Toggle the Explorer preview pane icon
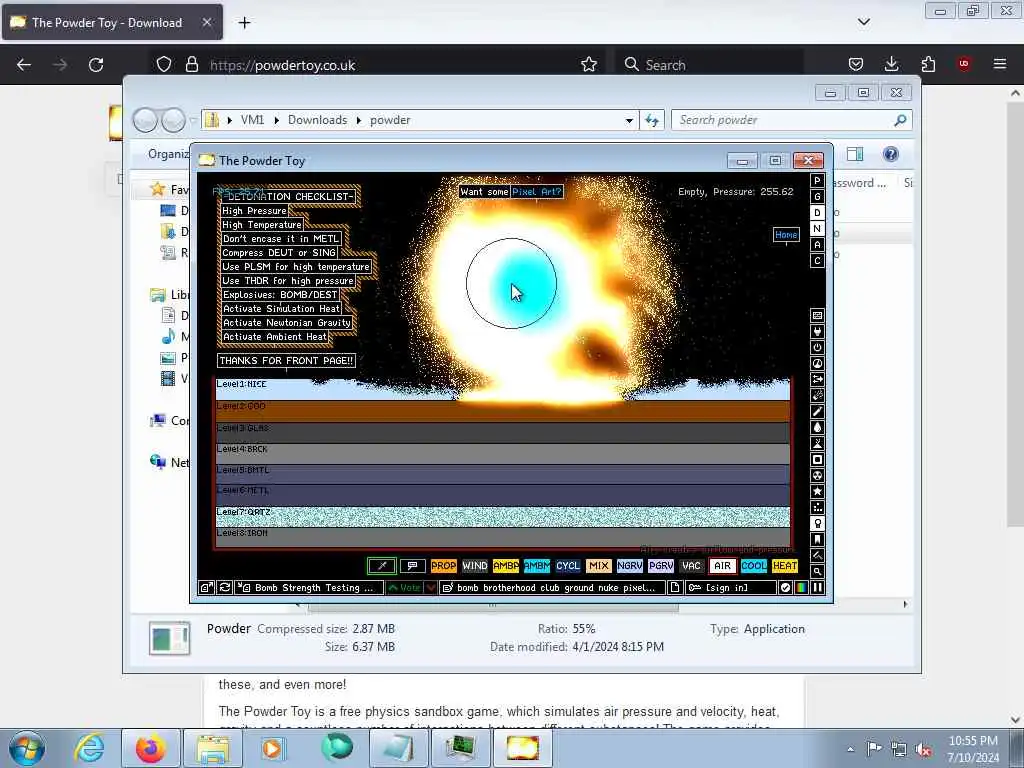This screenshot has width=1024, height=768. coord(855,154)
